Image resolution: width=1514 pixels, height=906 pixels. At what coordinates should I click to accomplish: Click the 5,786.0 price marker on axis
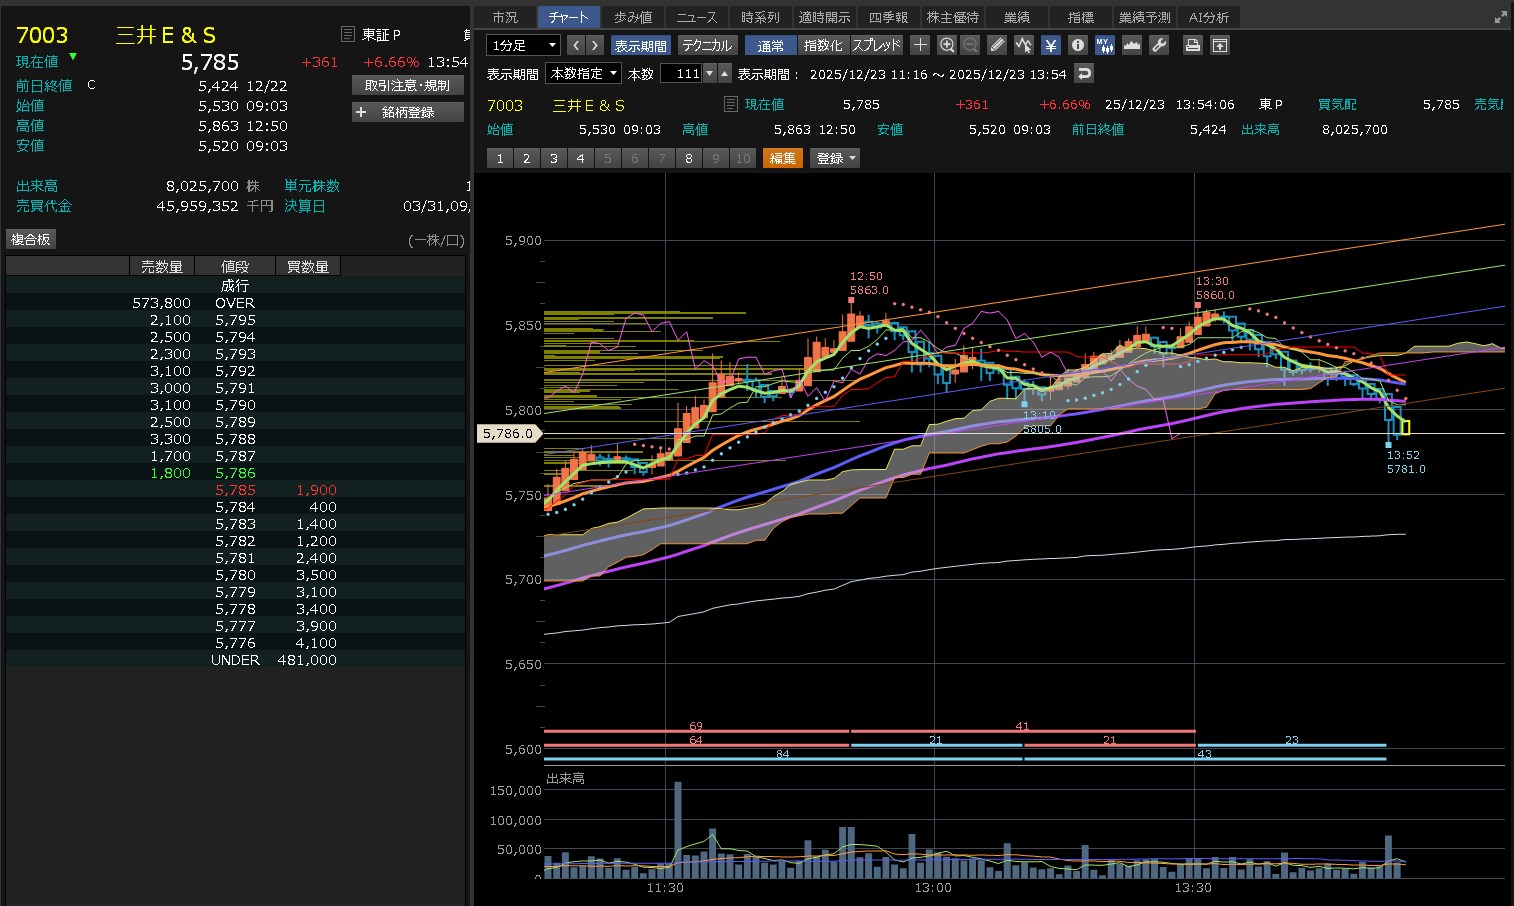tap(508, 434)
